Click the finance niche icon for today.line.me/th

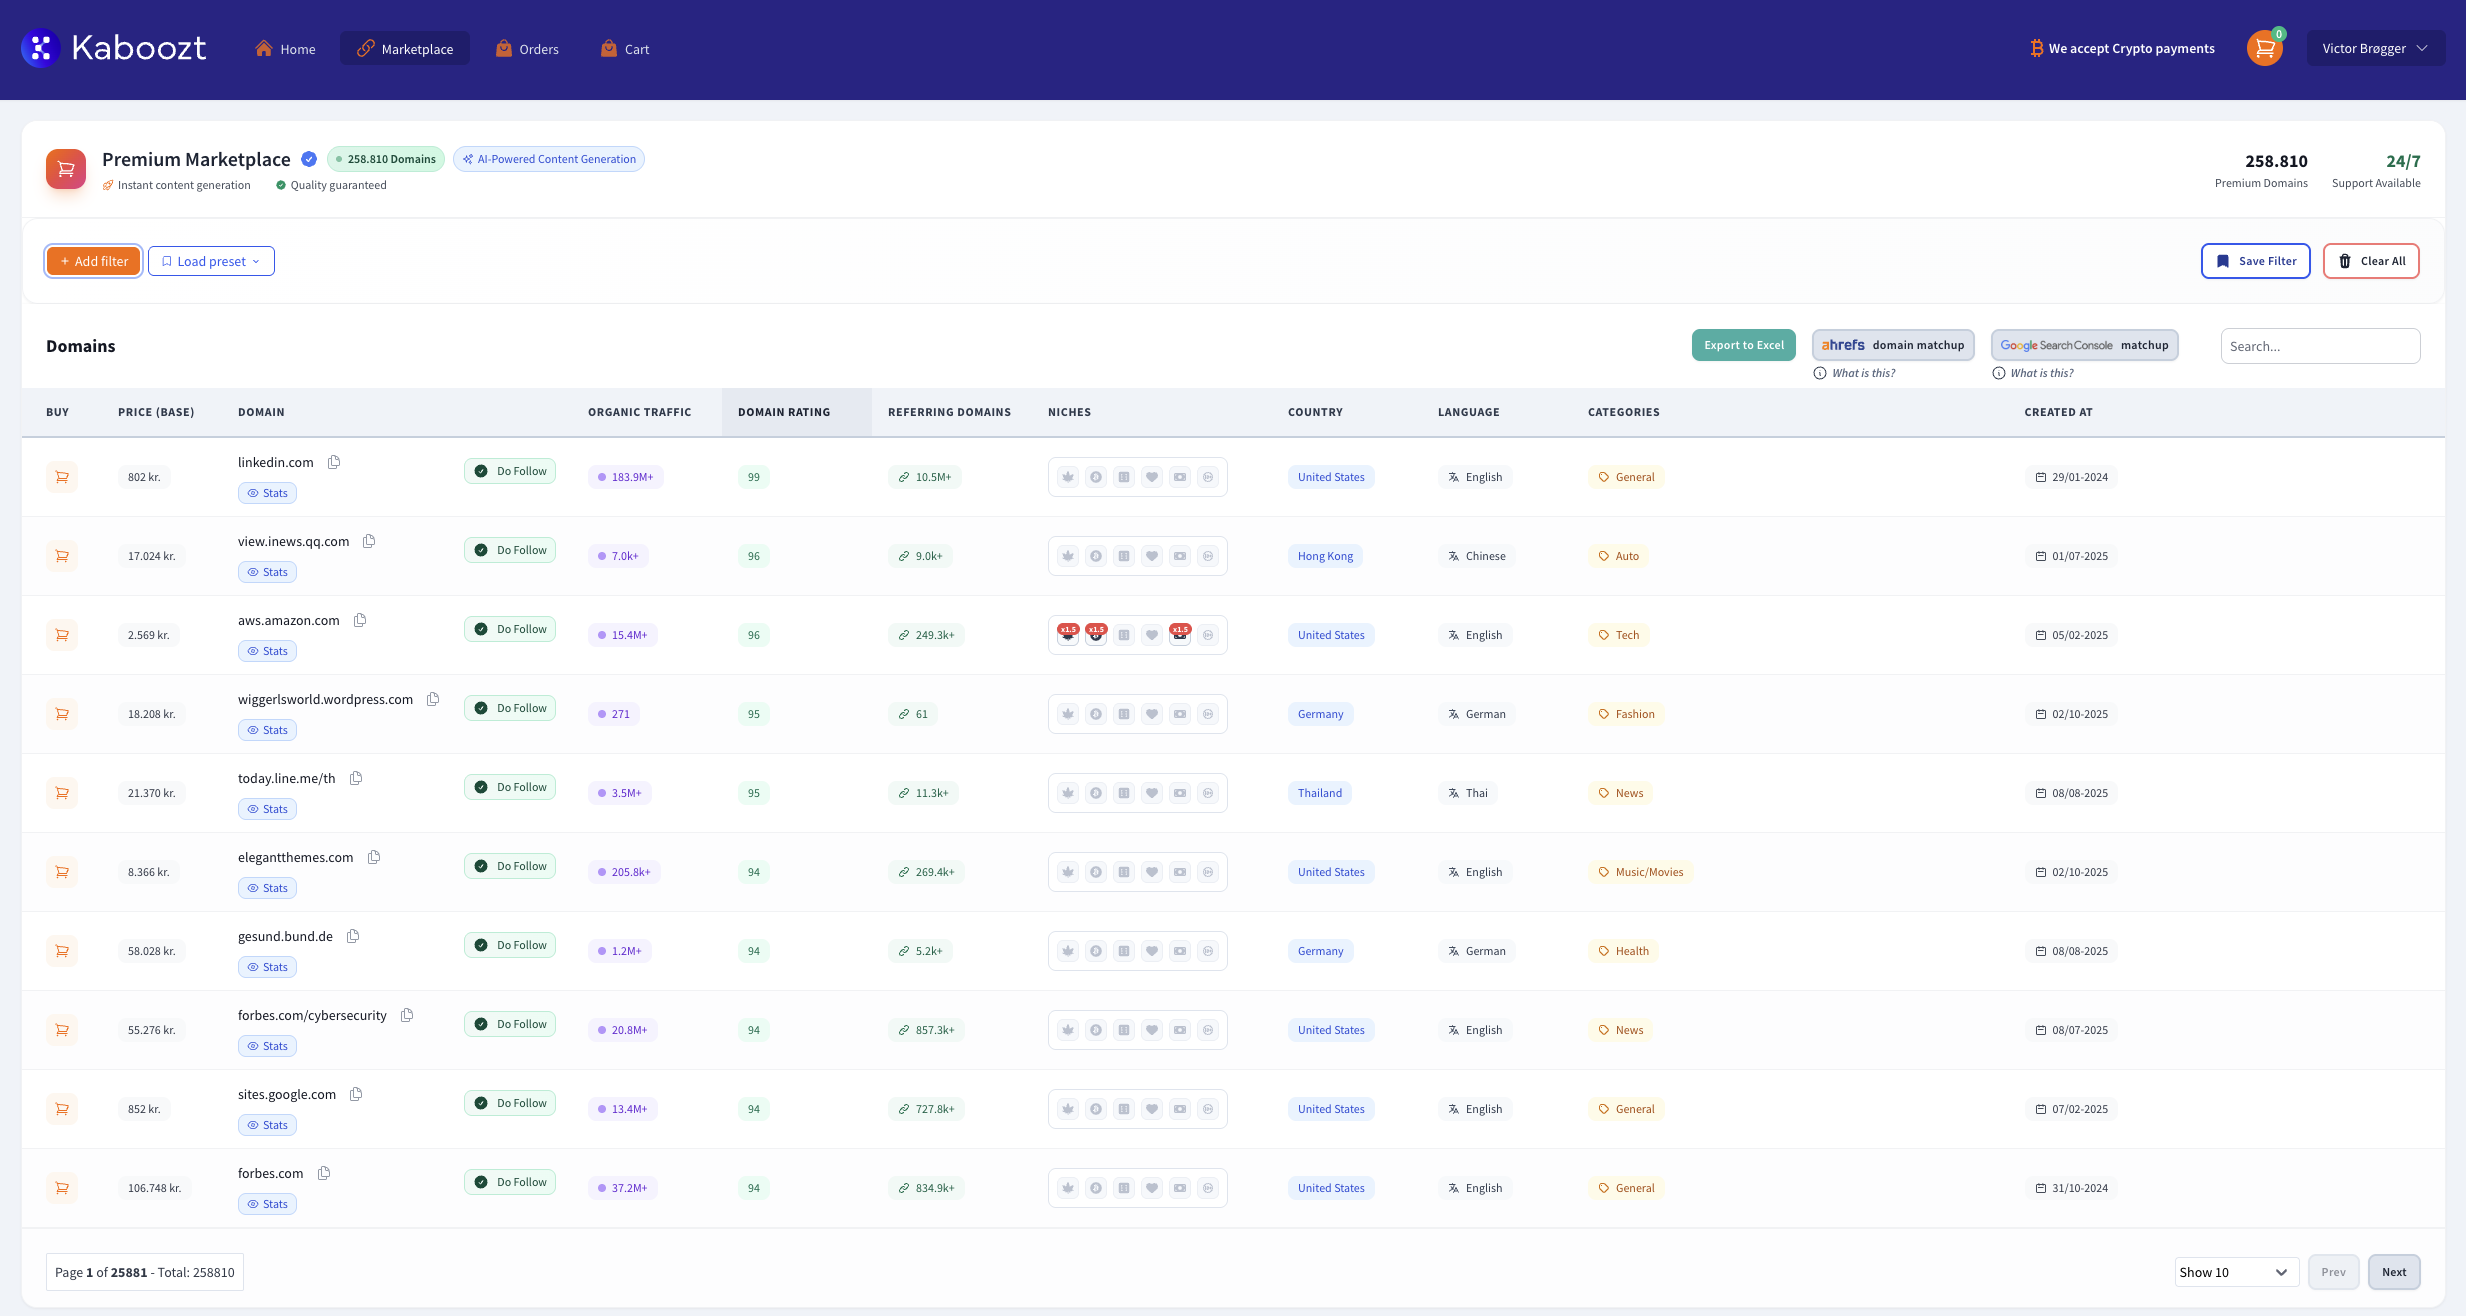click(1180, 793)
